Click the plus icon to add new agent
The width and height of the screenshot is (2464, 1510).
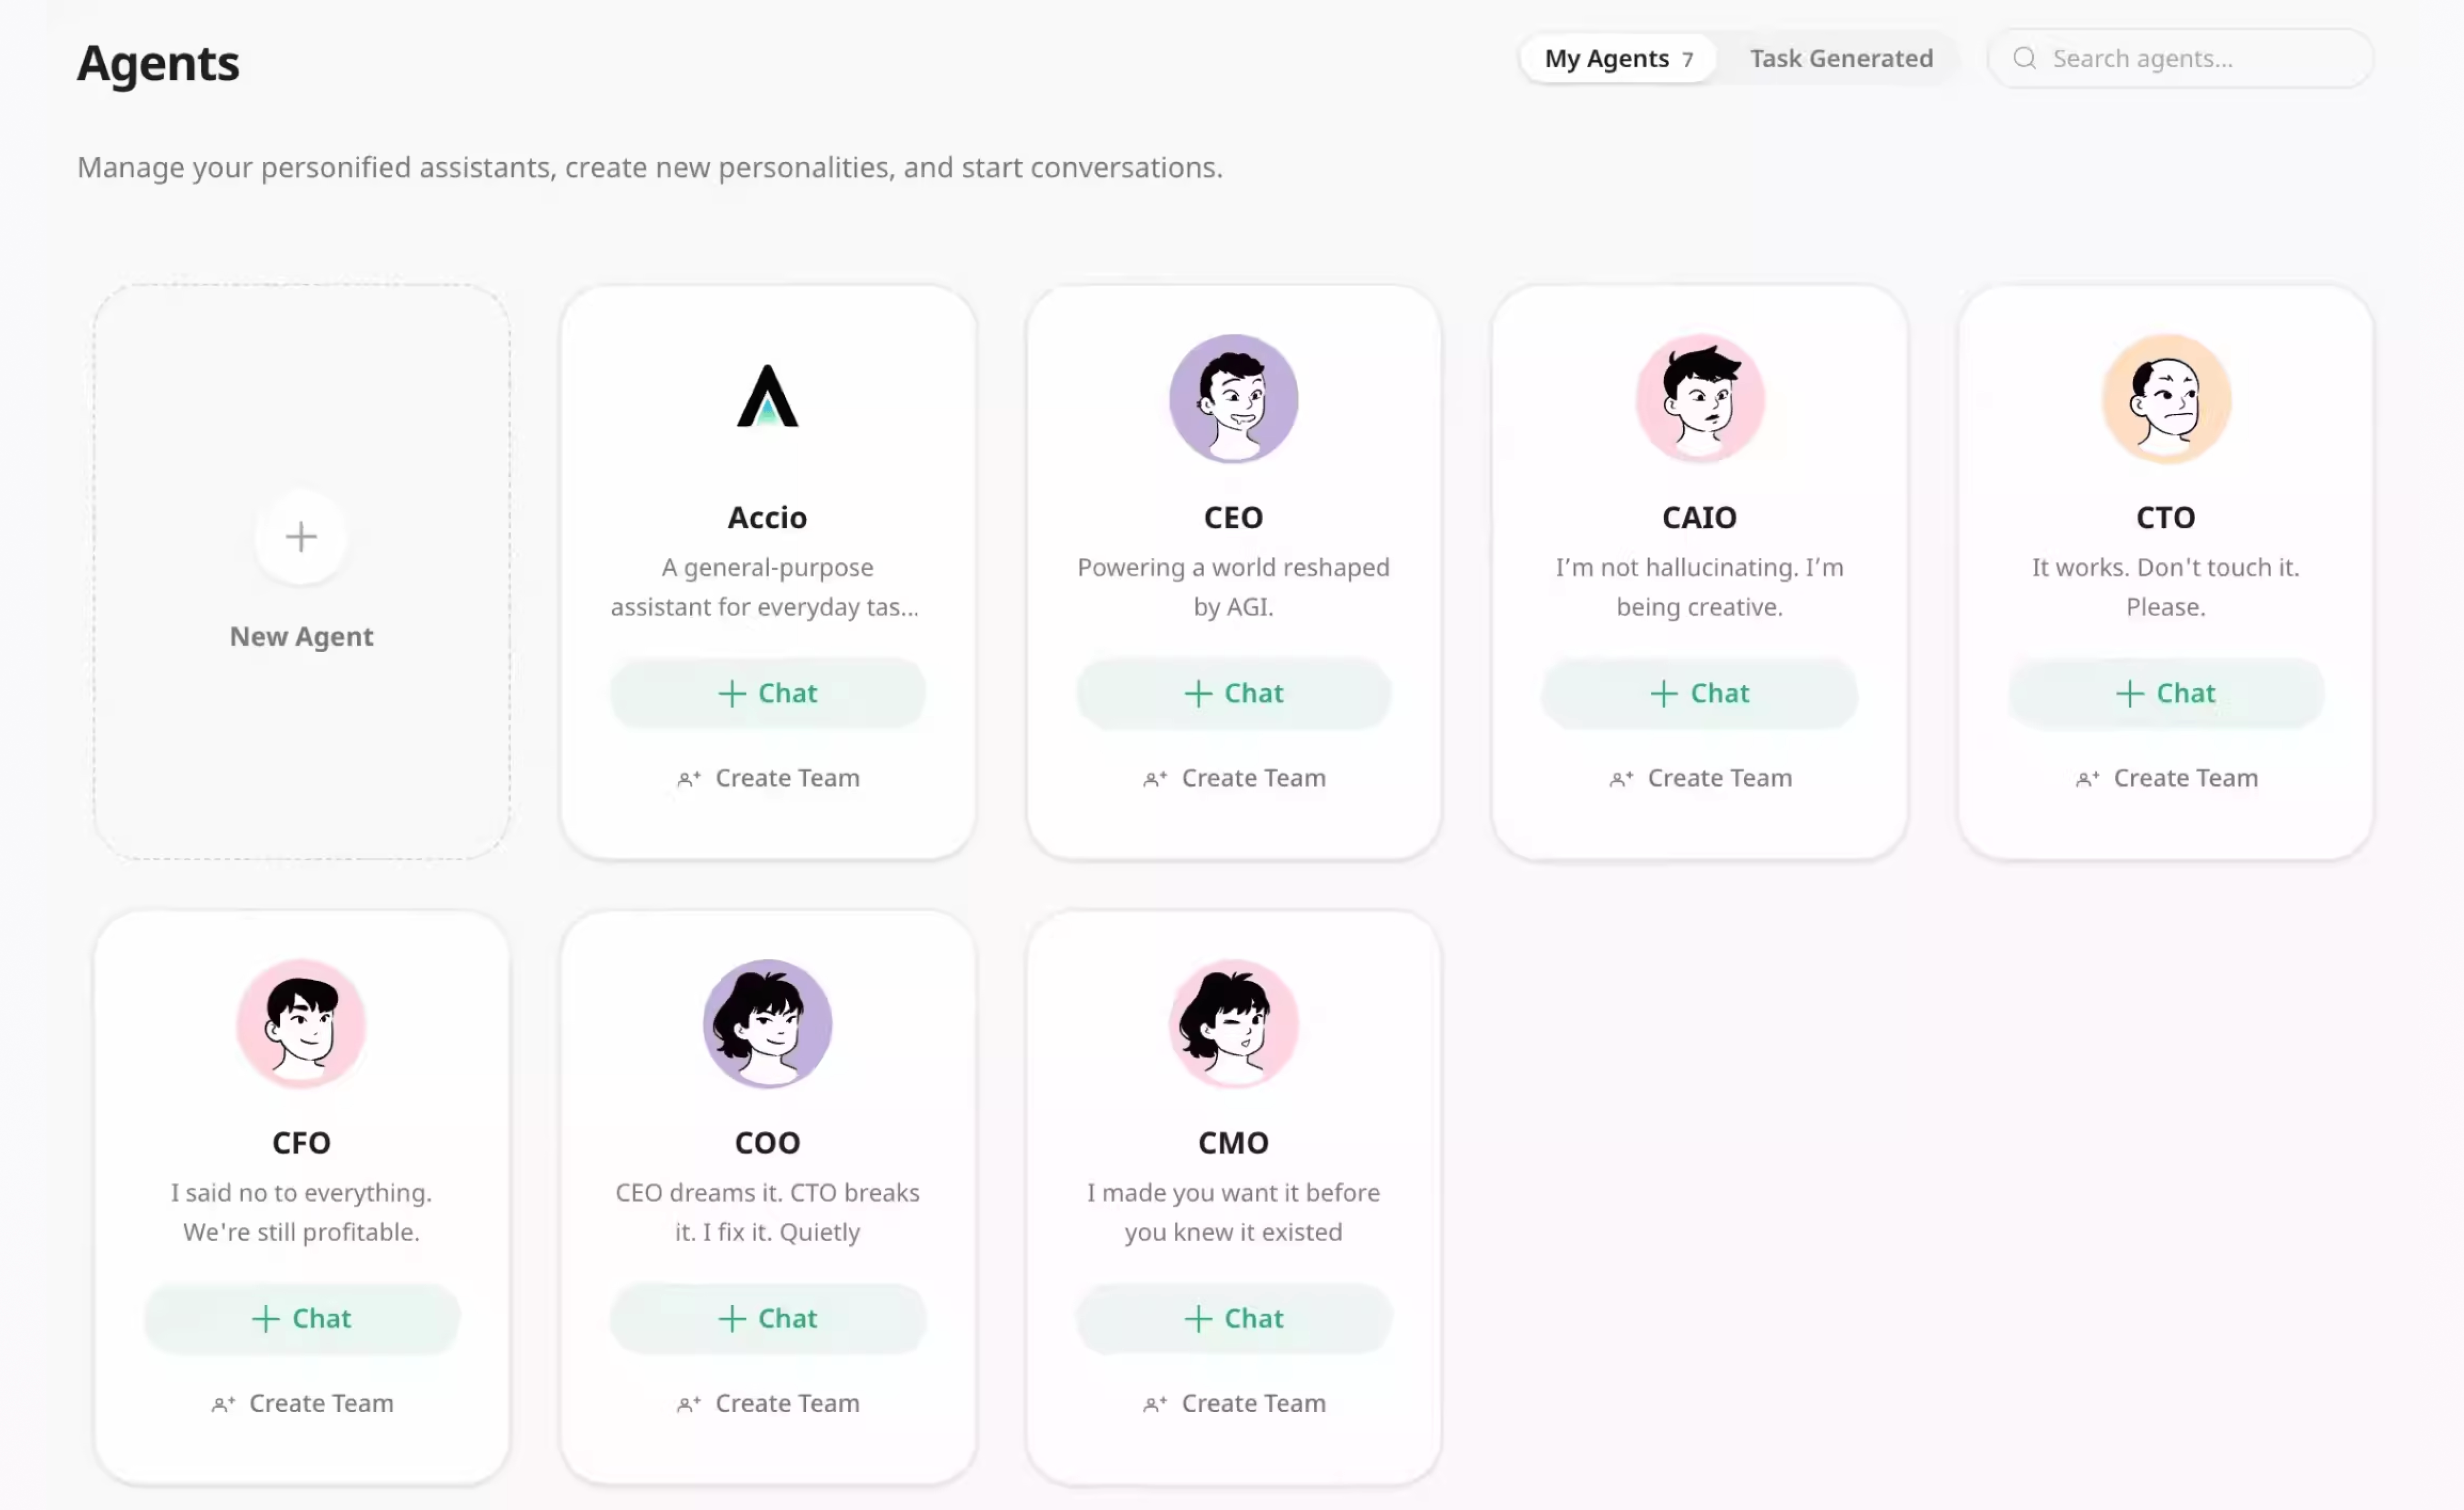pyautogui.click(x=301, y=537)
